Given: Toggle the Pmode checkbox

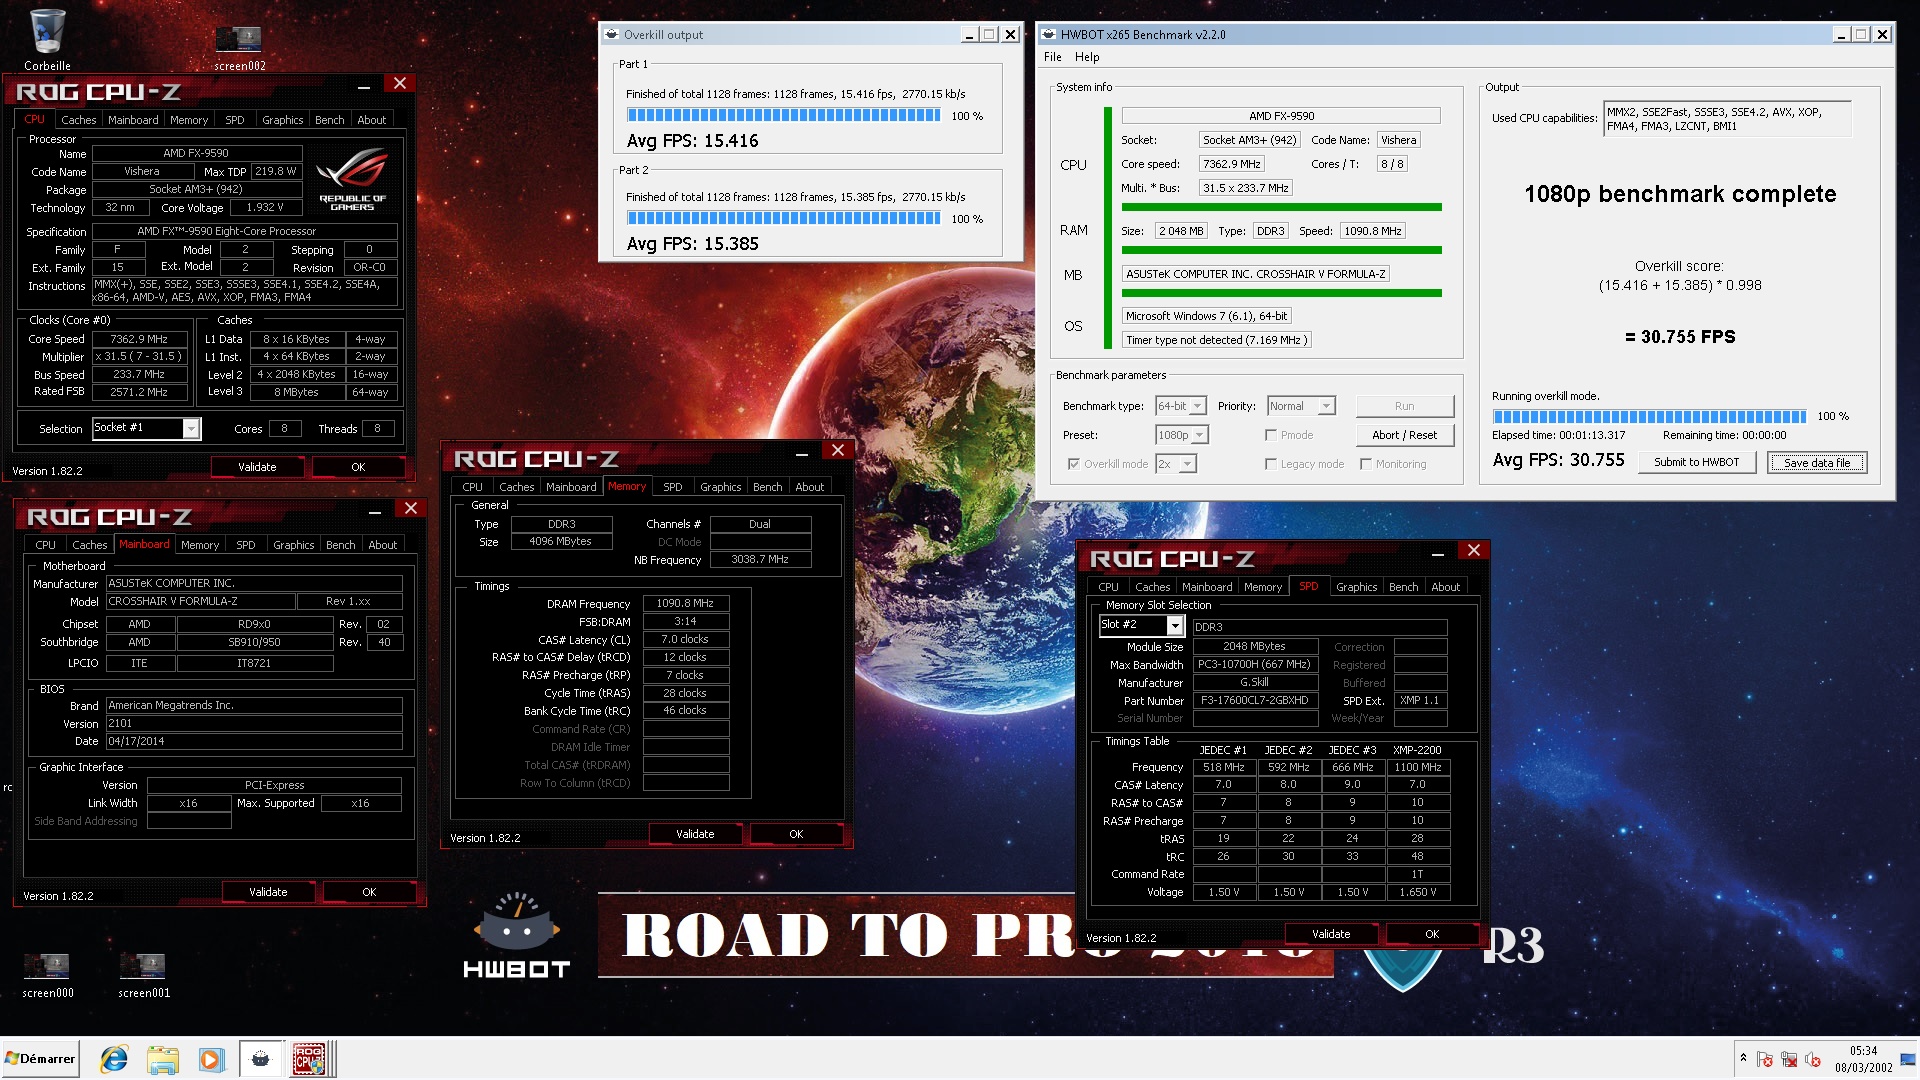Looking at the screenshot, I should tap(1271, 435).
